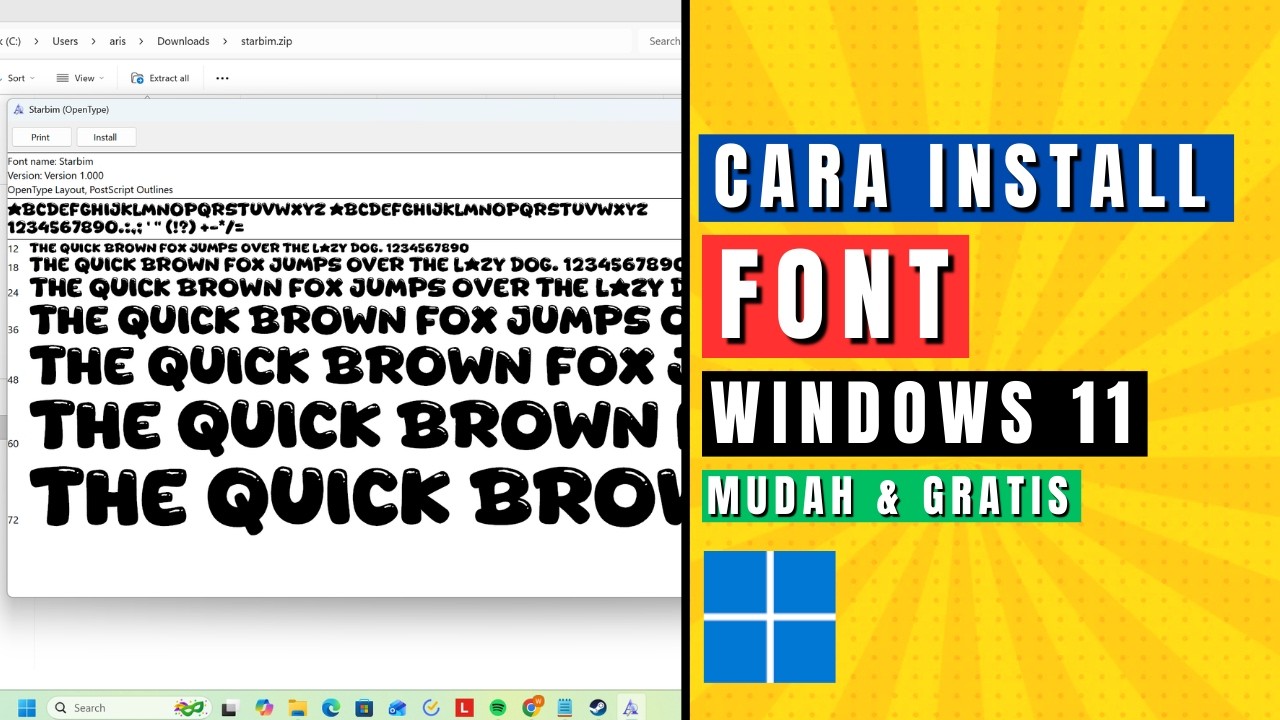Click the 24-point size label
This screenshot has height=720, width=1280.
pyautogui.click(x=13, y=293)
